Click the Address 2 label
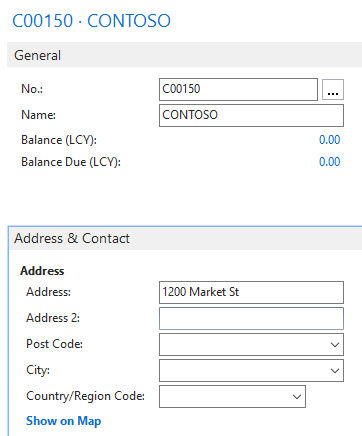This screenshot has width=362, height=436. click(x=53, y=318)
